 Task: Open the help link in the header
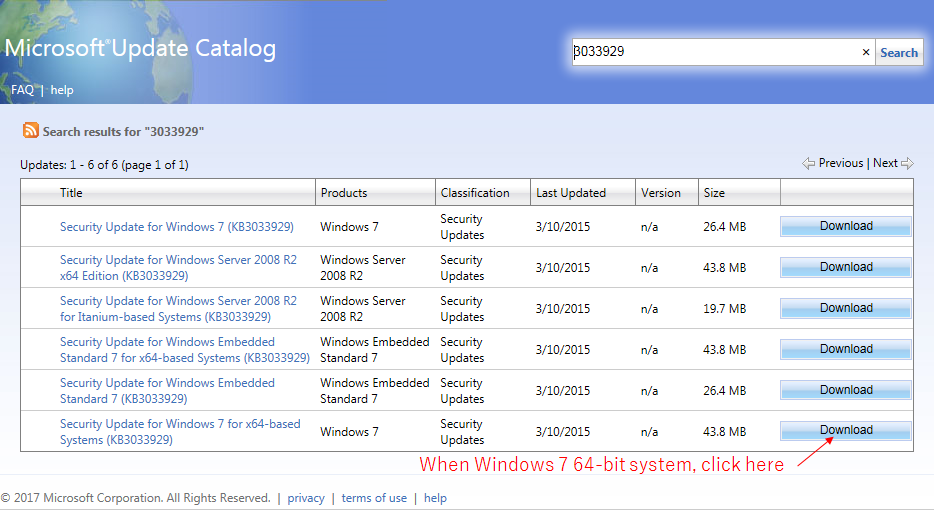pyautogui.click(x=62, y=90)
